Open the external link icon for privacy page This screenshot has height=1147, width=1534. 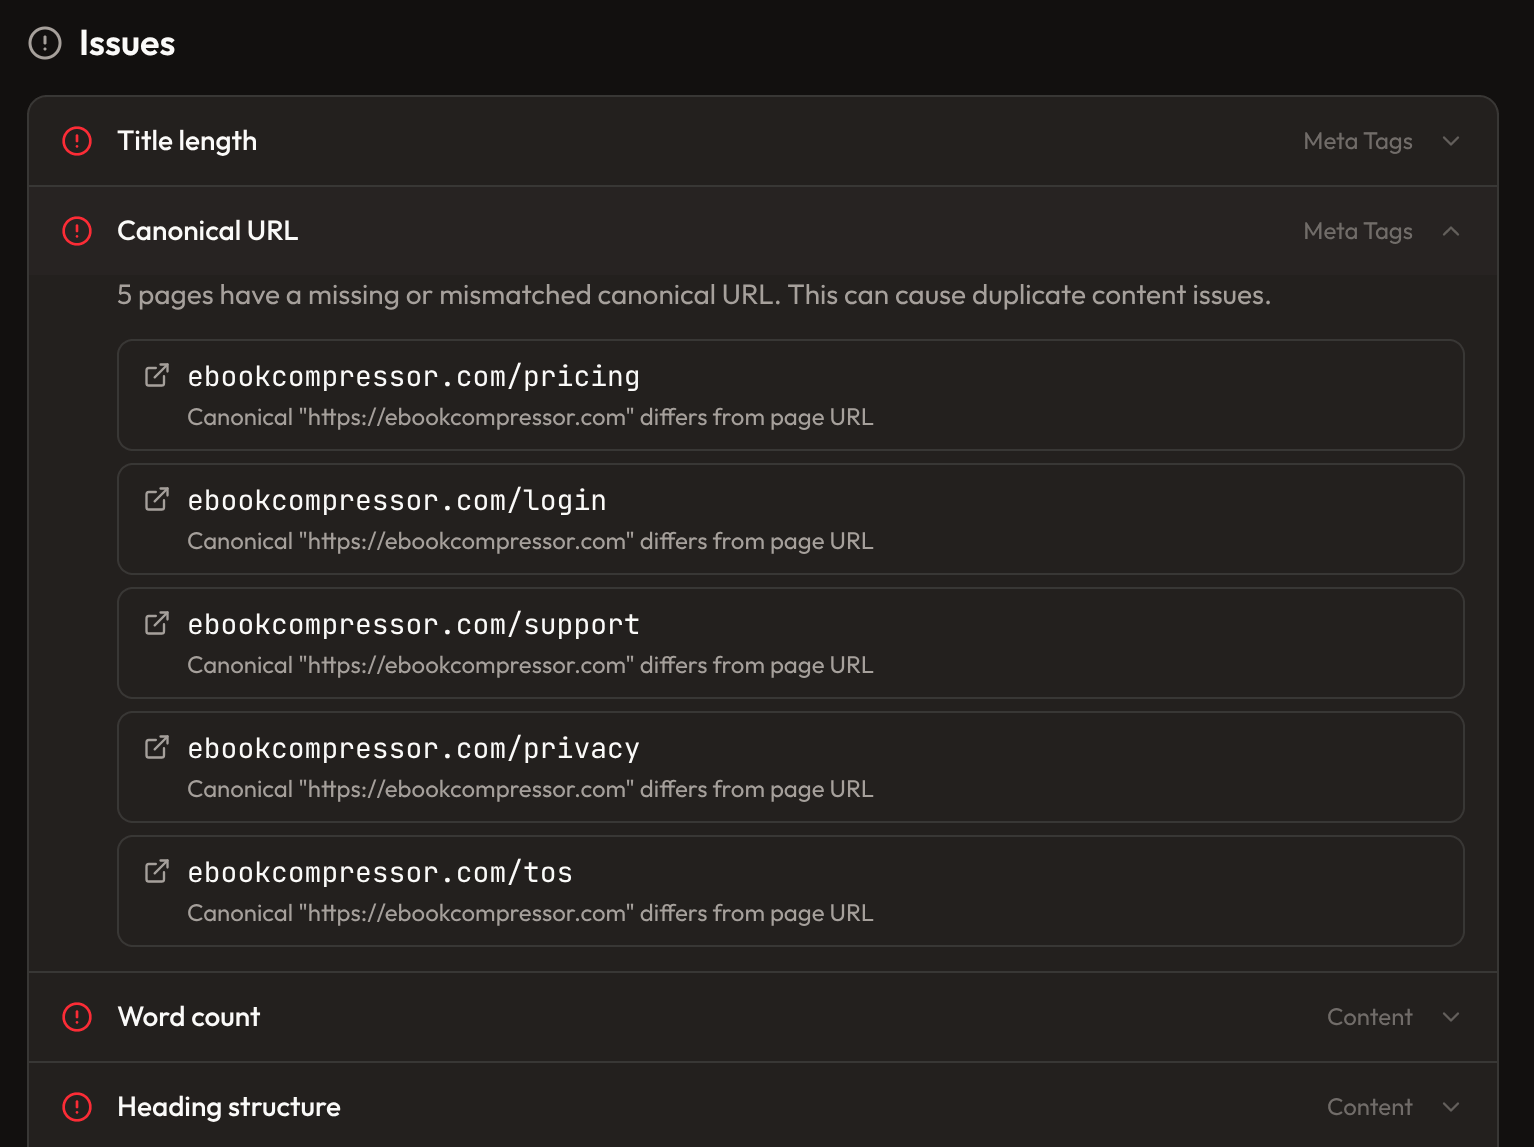click(x=156, y=746)
